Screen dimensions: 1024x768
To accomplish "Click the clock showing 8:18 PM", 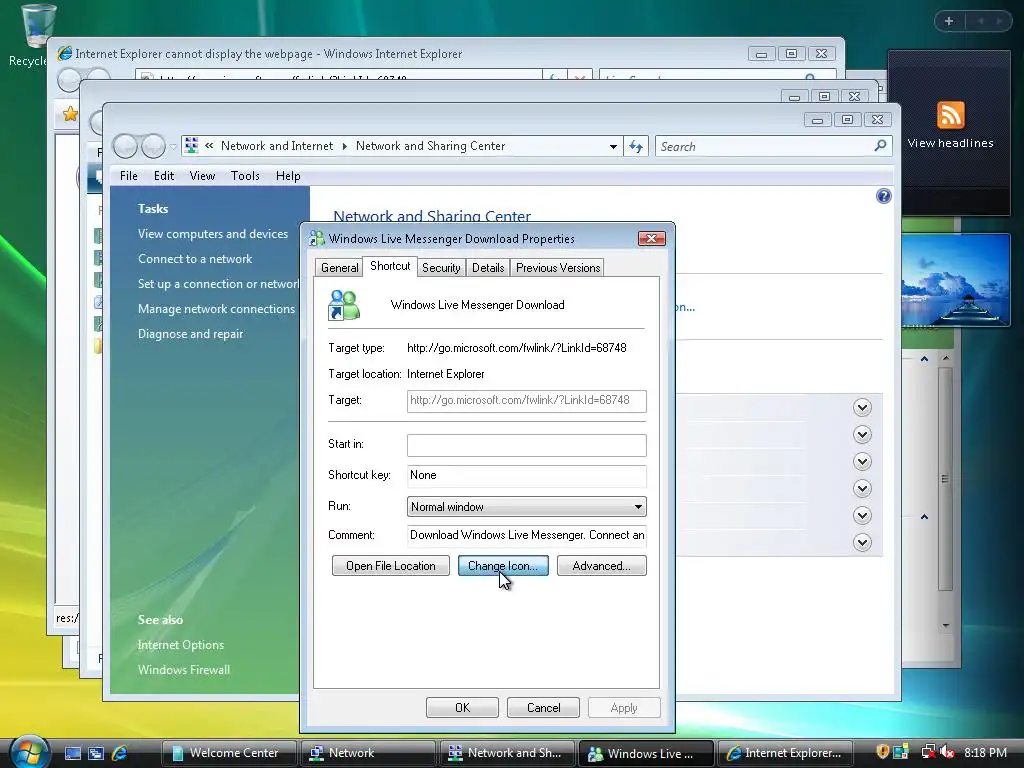I will (985, 752).
